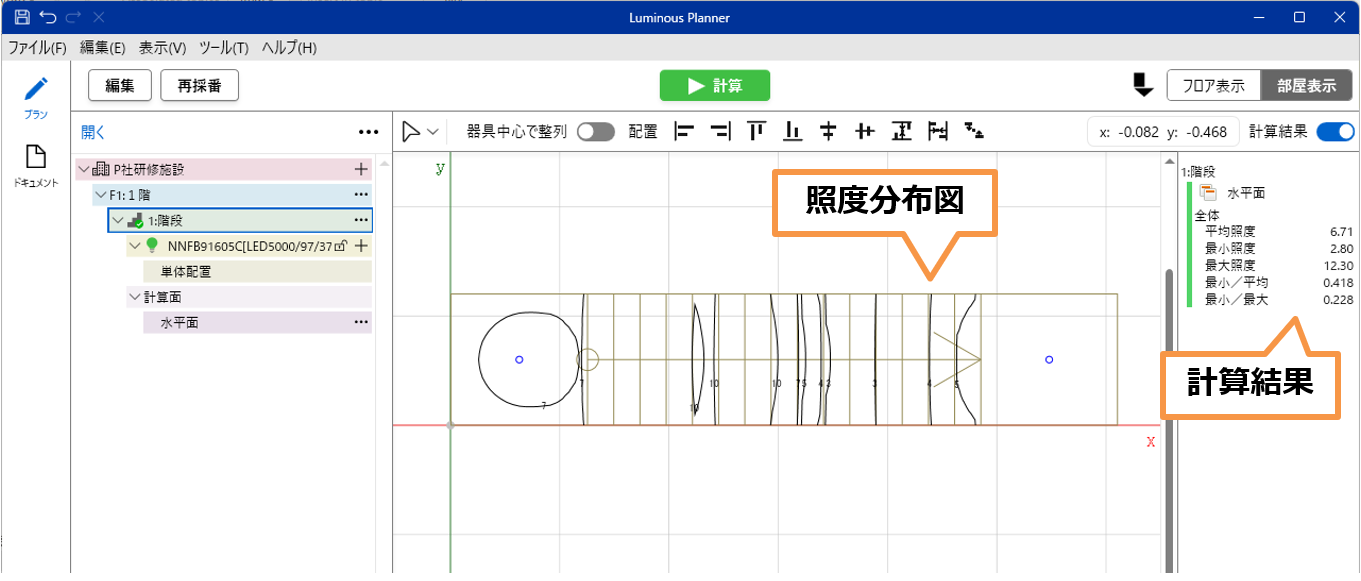Click the equal horizontal spacing icon

coord(937,131)
